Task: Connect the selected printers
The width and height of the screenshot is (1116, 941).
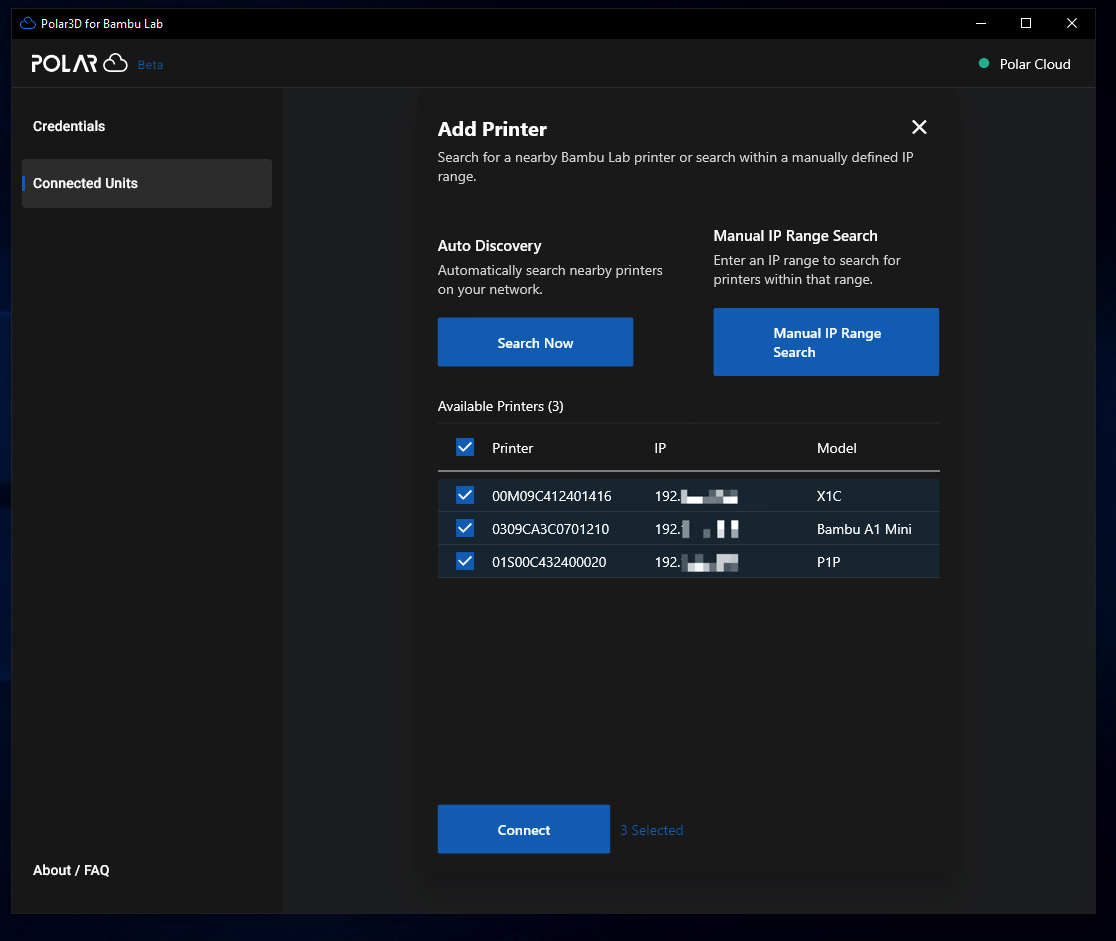Action: [524, 829]
